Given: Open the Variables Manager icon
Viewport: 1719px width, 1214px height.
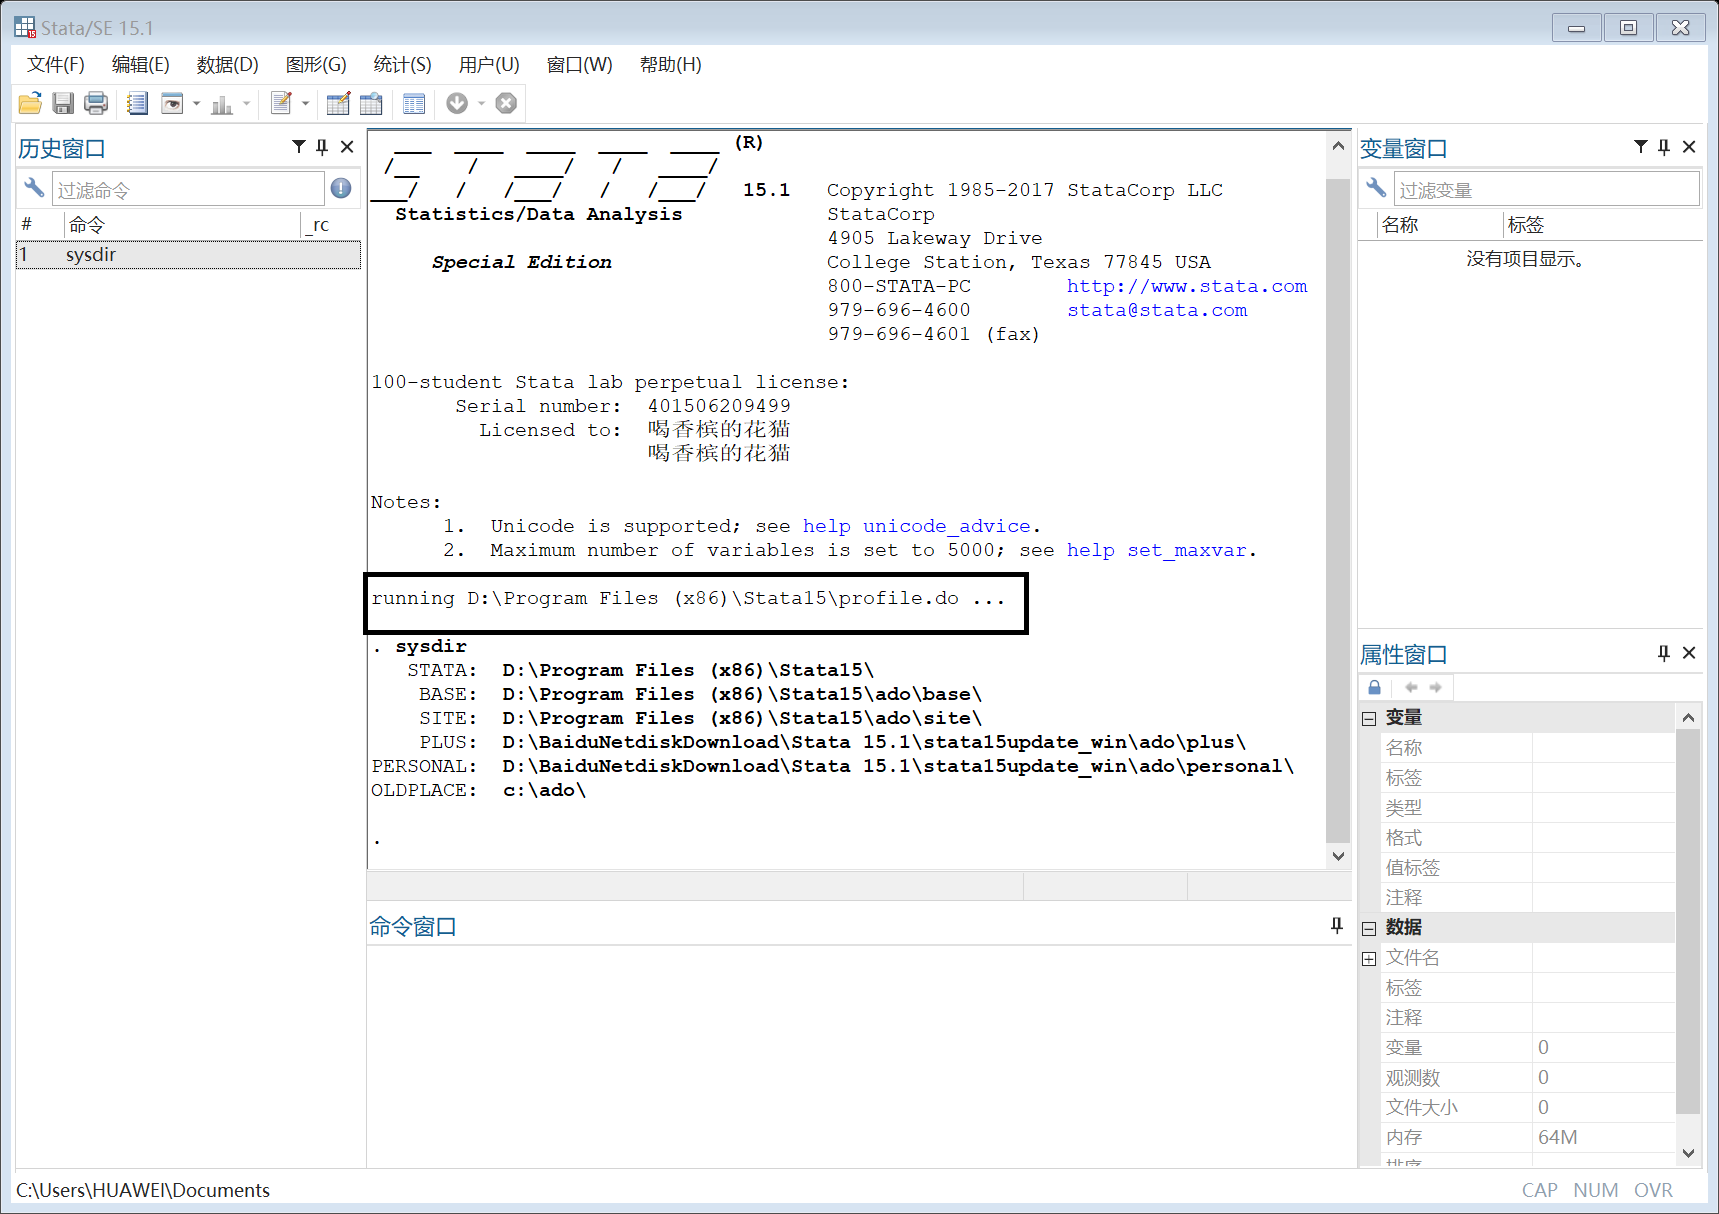Looking at the screenshot, I should click(x=414, y=103).
